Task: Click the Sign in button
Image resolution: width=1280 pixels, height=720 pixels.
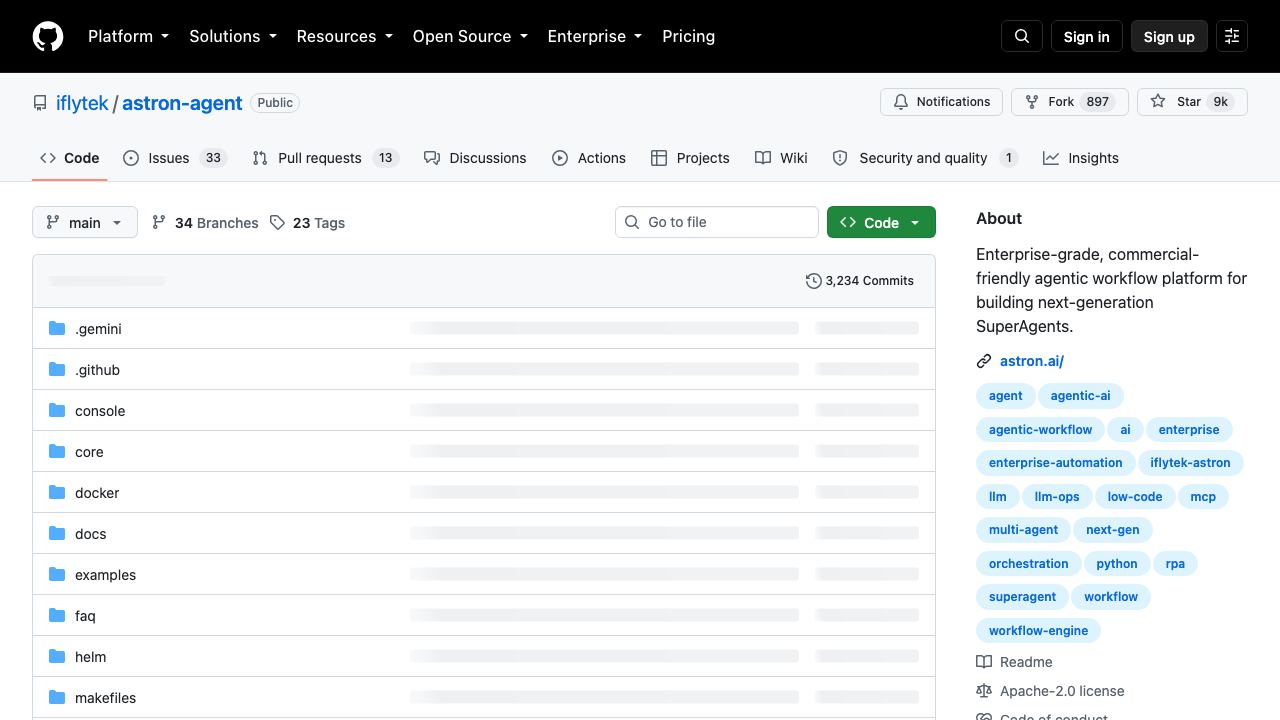Action: point(1087,36)
